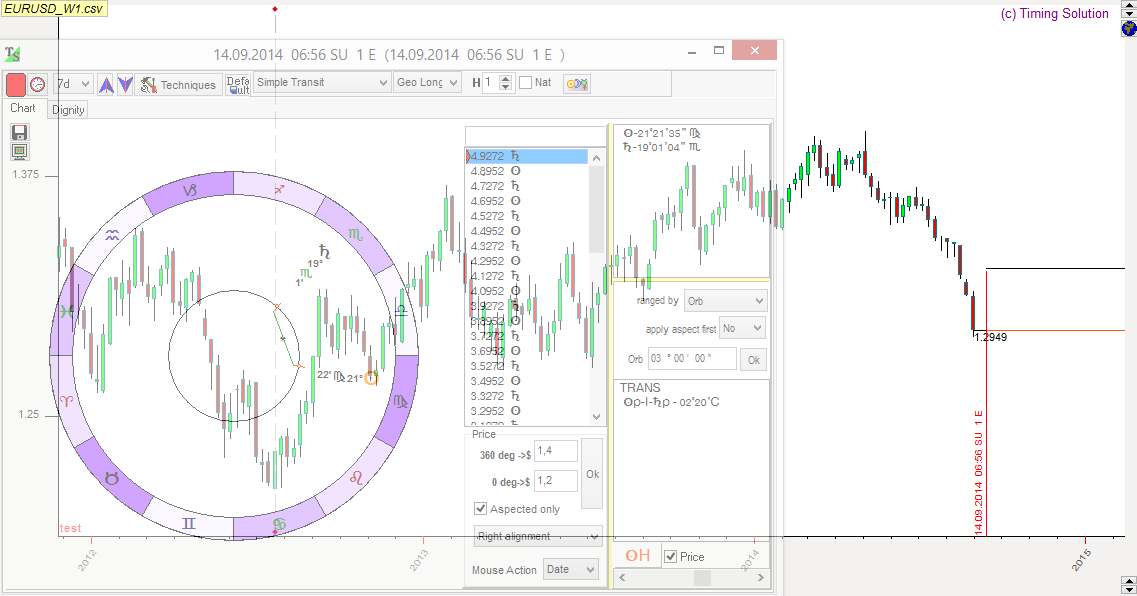Image resolution: width=1137 pixels, height=596 pixels.
Task: Open the Techniques button
Action: click(178, 85)
